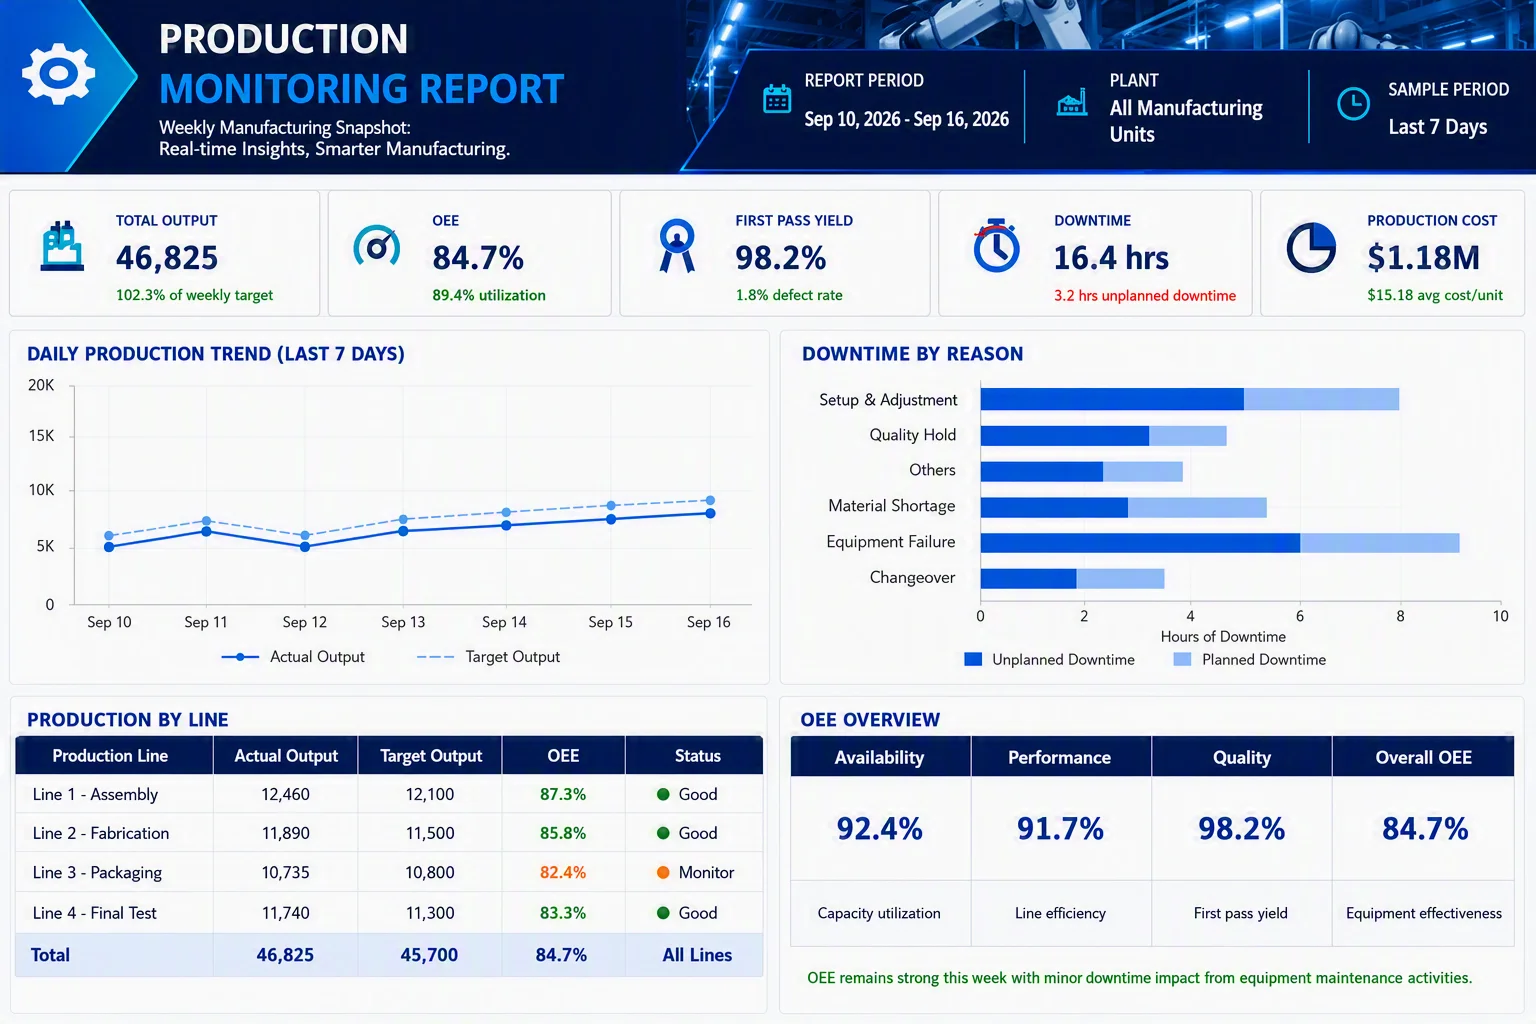
Task: Click the 'Daily Production Trend' chart title
Action: coord(216,354)
